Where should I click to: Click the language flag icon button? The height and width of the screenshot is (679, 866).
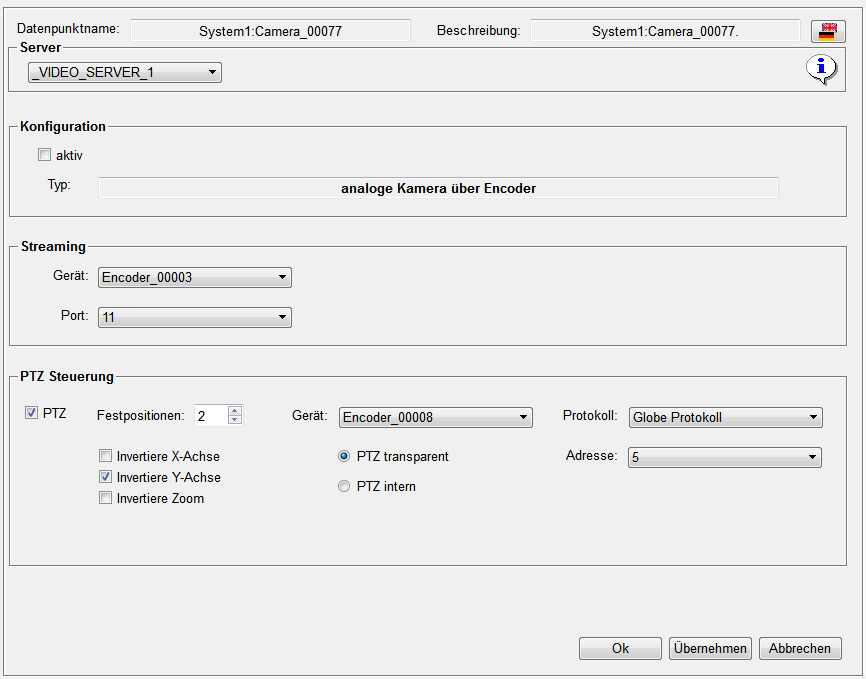pos(827,31)
